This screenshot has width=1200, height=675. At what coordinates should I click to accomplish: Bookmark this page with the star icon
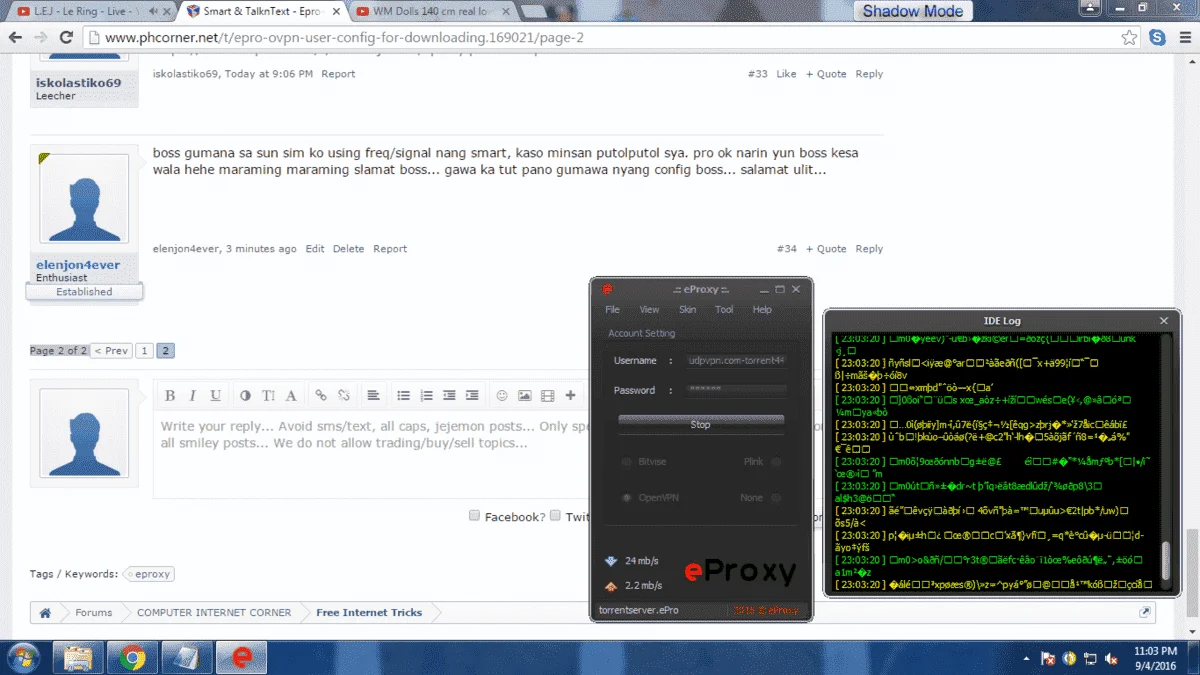(1129, 38)
